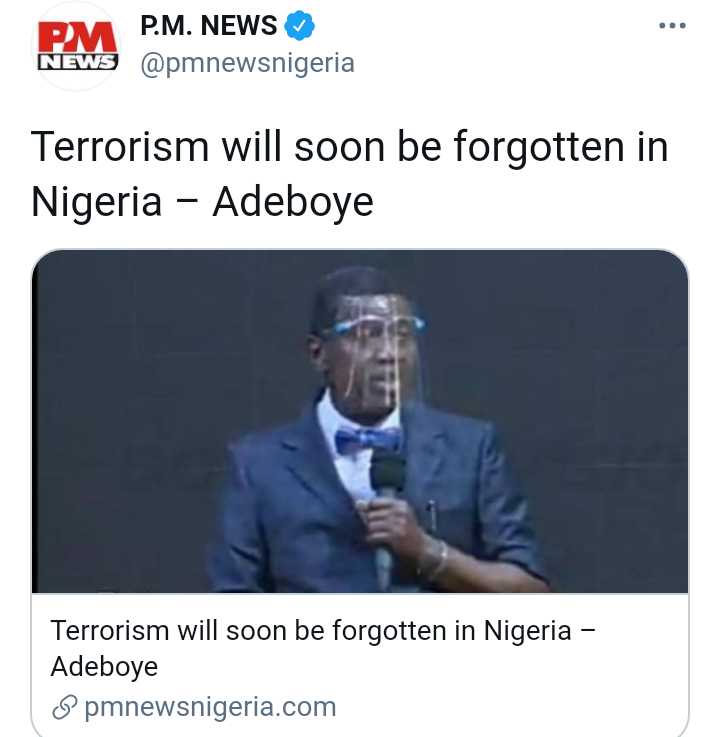Click the word Terrorism in the card title
This screenshot has width=720, height=737.
(x=110, y=630)
